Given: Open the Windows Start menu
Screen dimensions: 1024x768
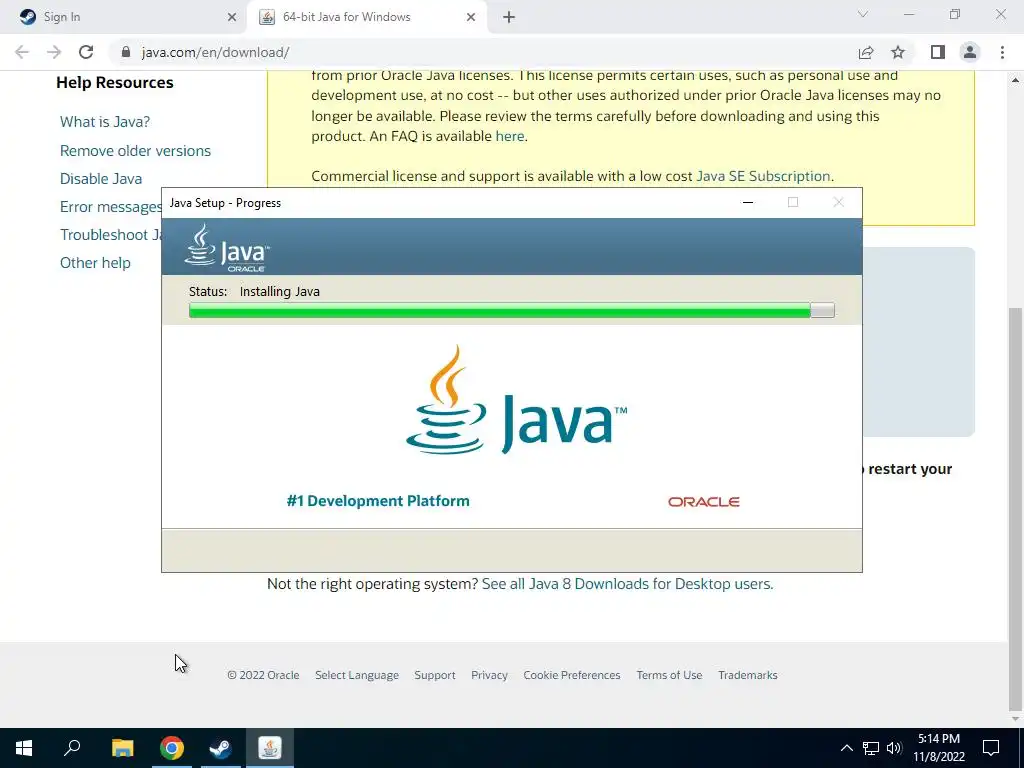Looking at the screenshot, I should click(x=24, y=748).
